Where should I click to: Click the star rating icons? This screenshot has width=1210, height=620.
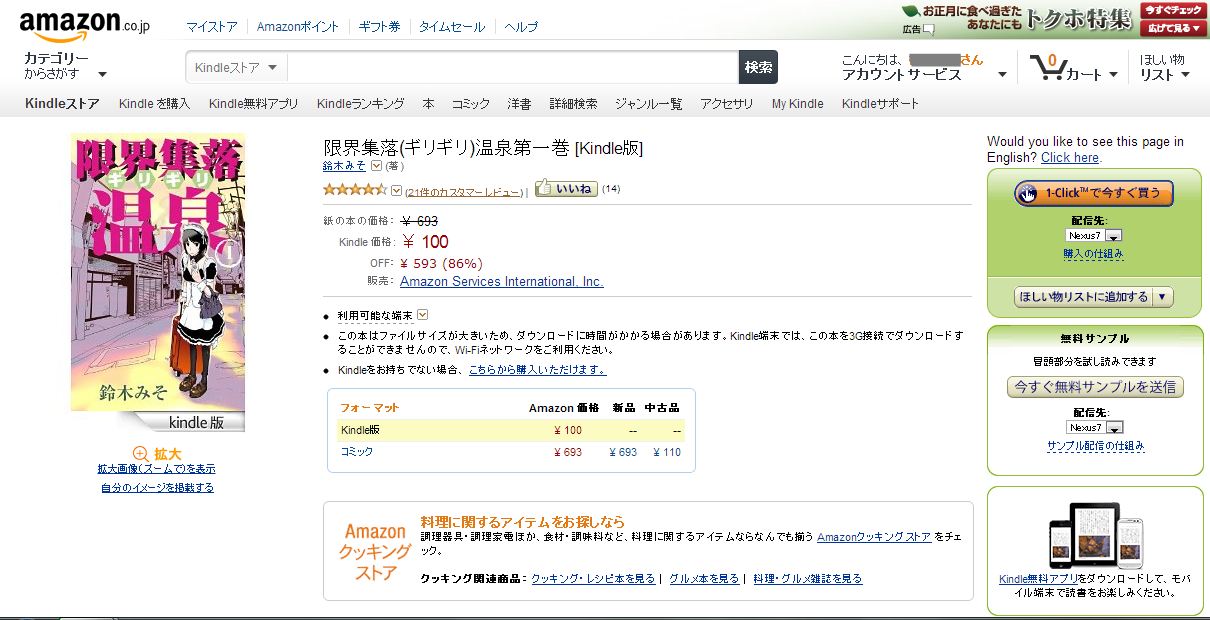(354, 189)
